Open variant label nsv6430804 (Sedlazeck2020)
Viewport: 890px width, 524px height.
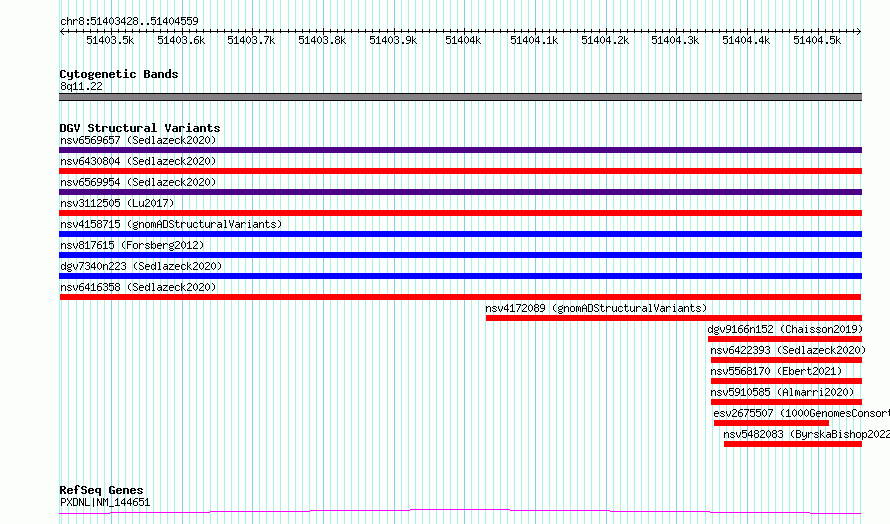[x=138, y=161]
